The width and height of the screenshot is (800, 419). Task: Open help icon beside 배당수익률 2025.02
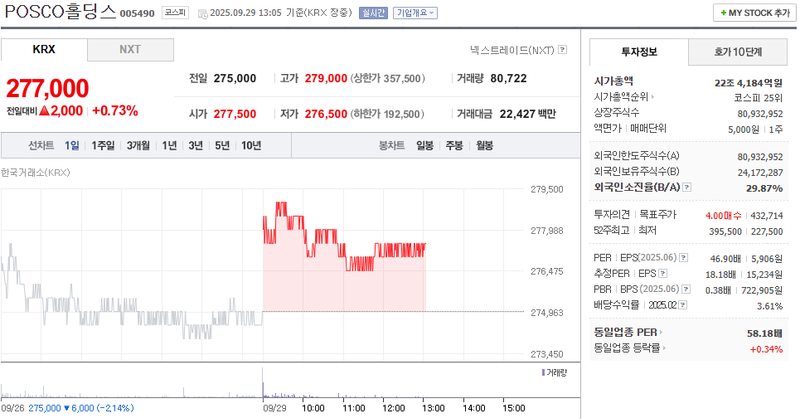coord(683,305)
